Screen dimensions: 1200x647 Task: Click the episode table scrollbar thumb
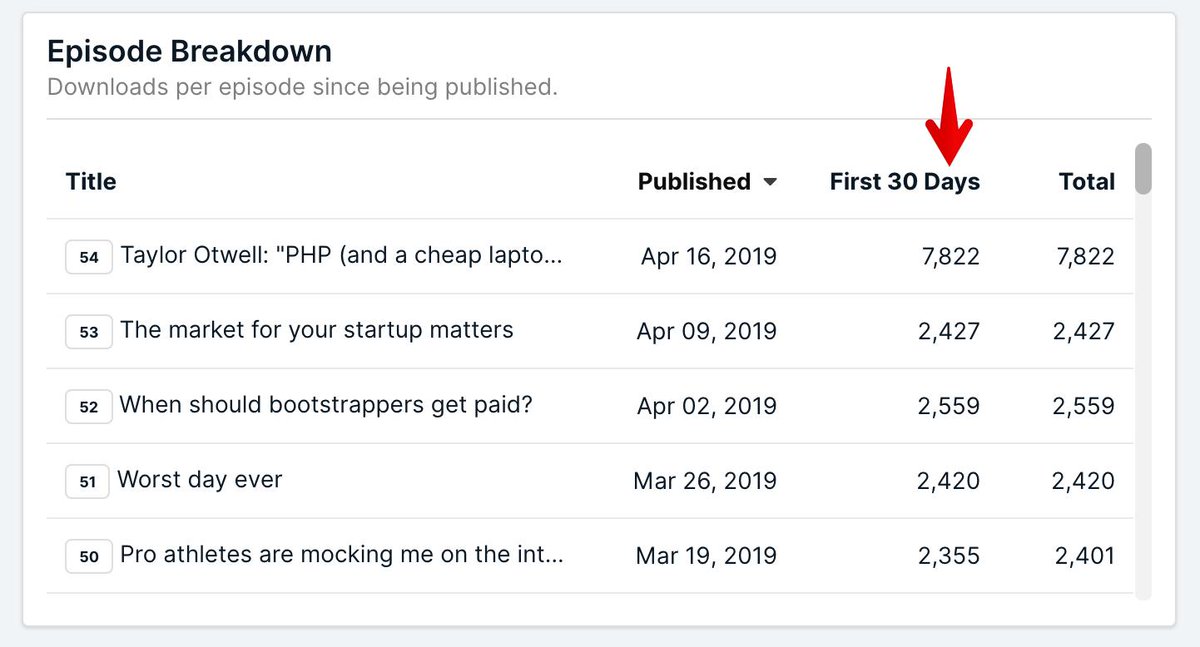coord(1143,168)
